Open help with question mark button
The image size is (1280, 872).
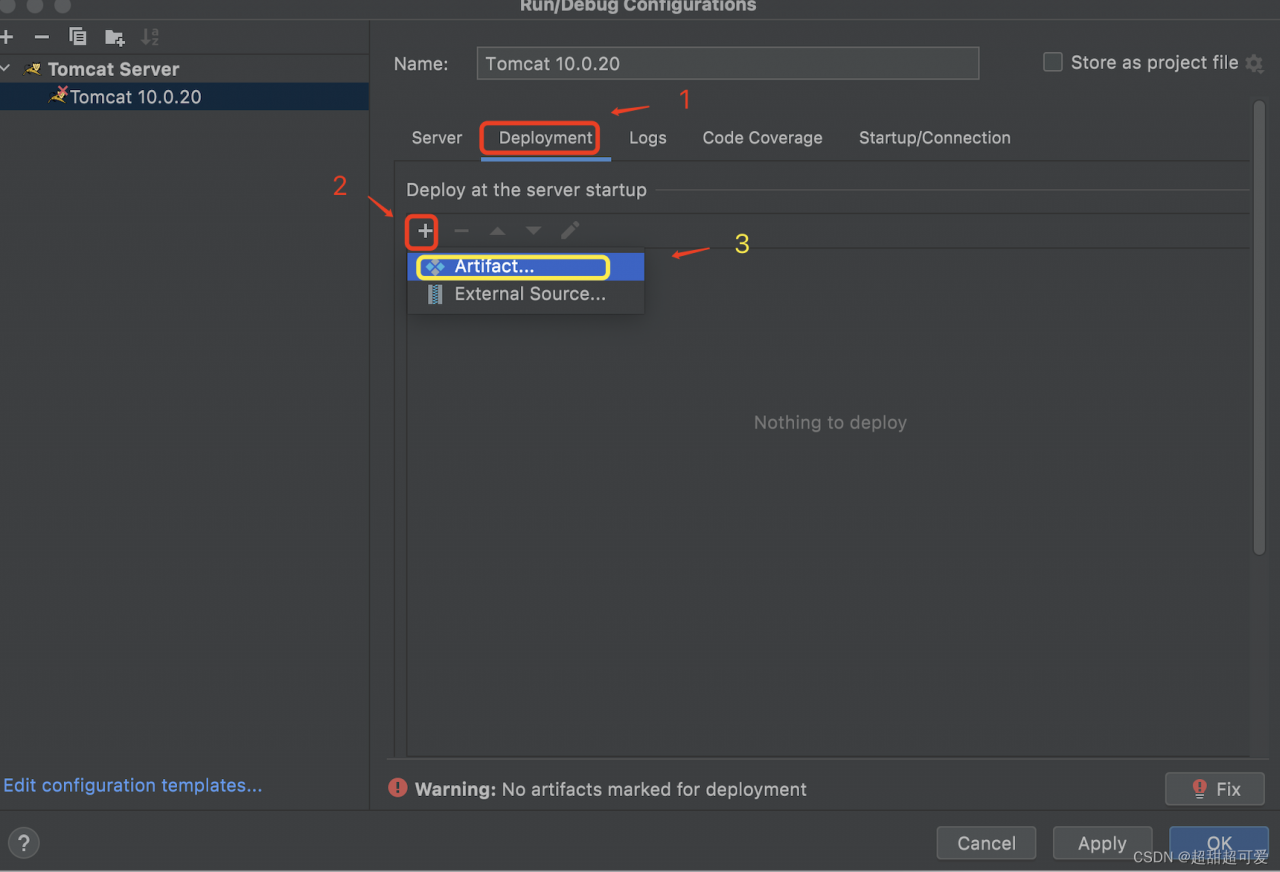(x=23, y=842)
